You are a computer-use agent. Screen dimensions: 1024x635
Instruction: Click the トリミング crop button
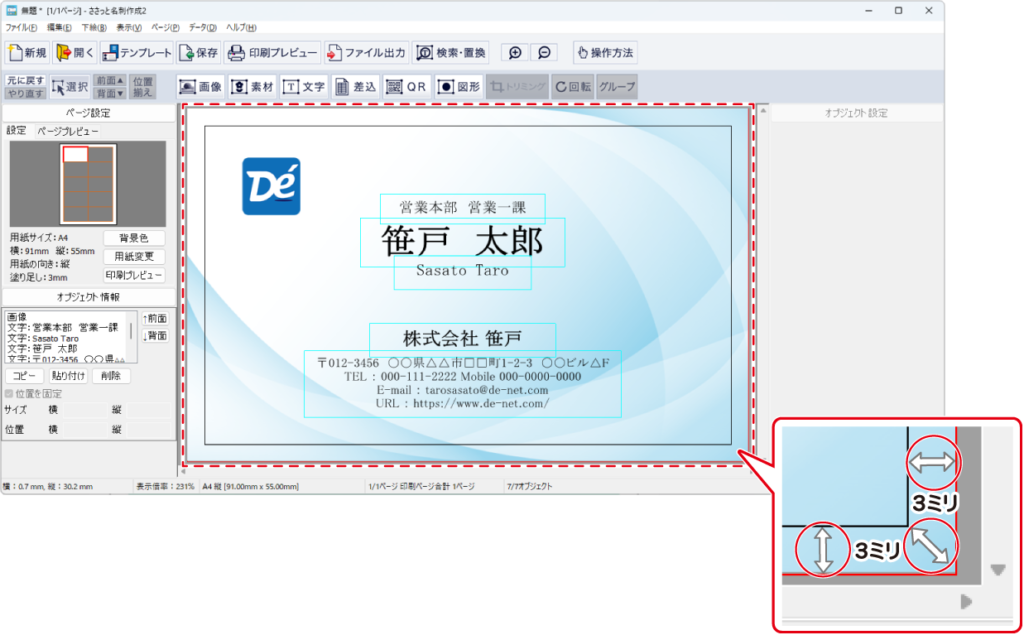coord(517,87)
